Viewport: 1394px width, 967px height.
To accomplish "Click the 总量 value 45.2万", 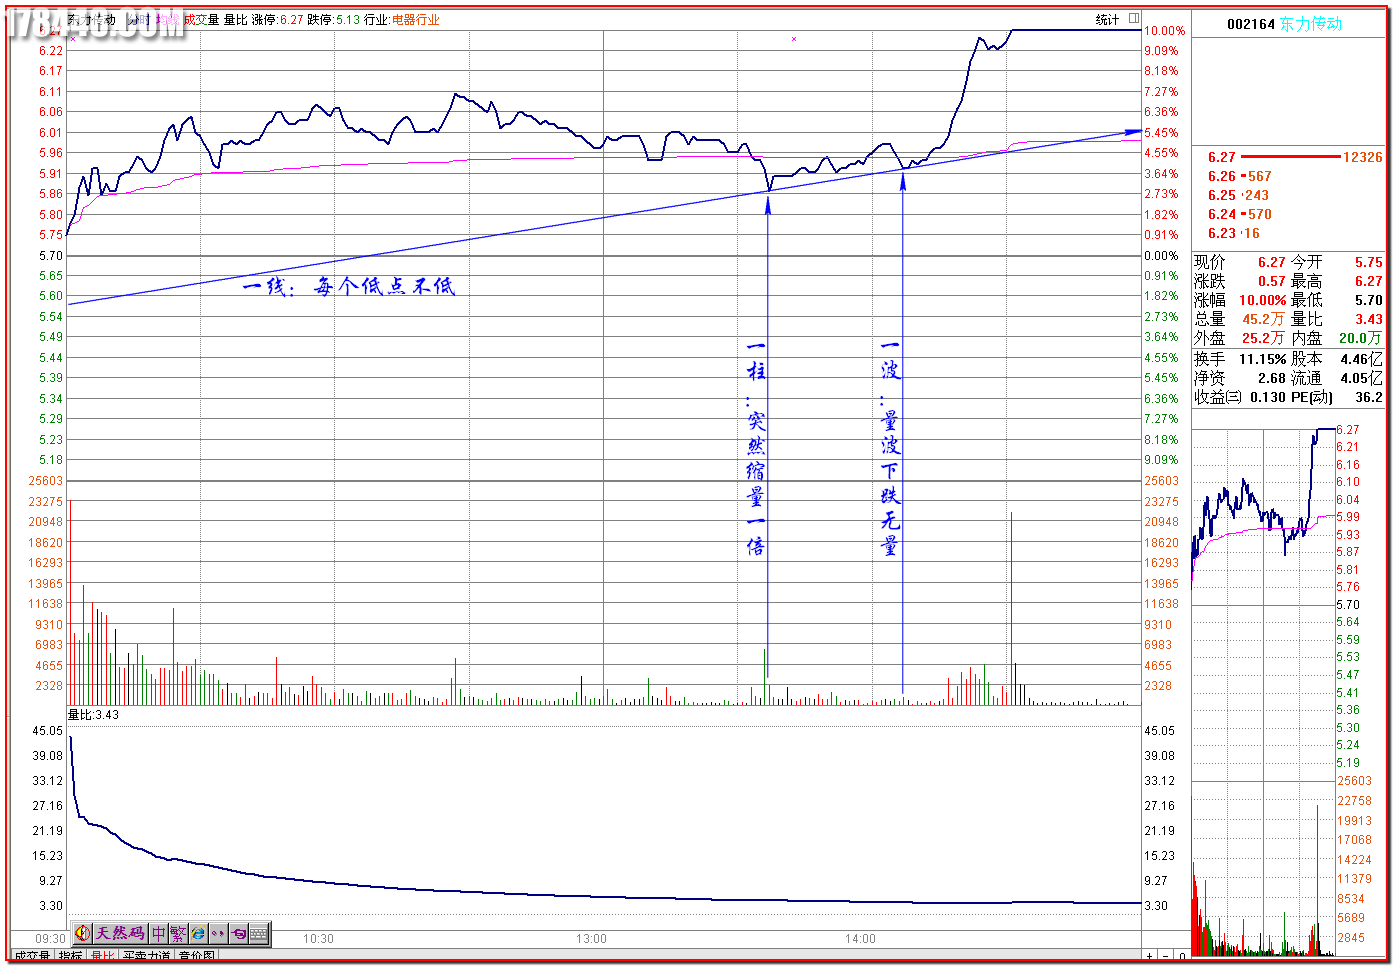I will (x=1263, y=319).
